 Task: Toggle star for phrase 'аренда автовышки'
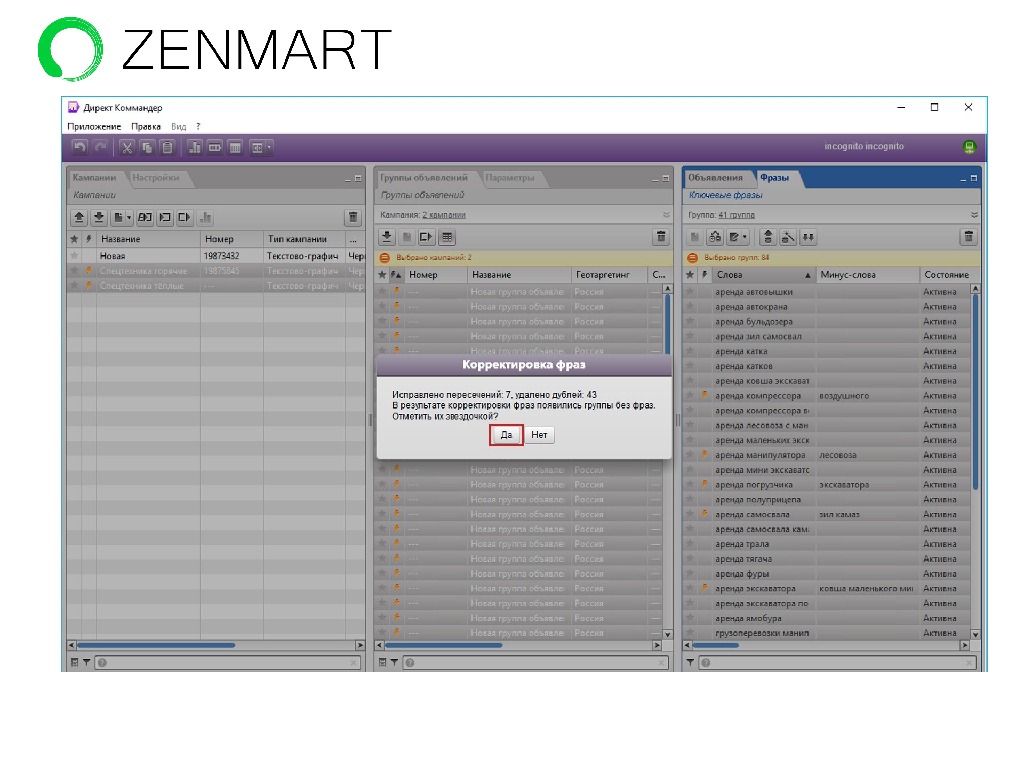690,292
